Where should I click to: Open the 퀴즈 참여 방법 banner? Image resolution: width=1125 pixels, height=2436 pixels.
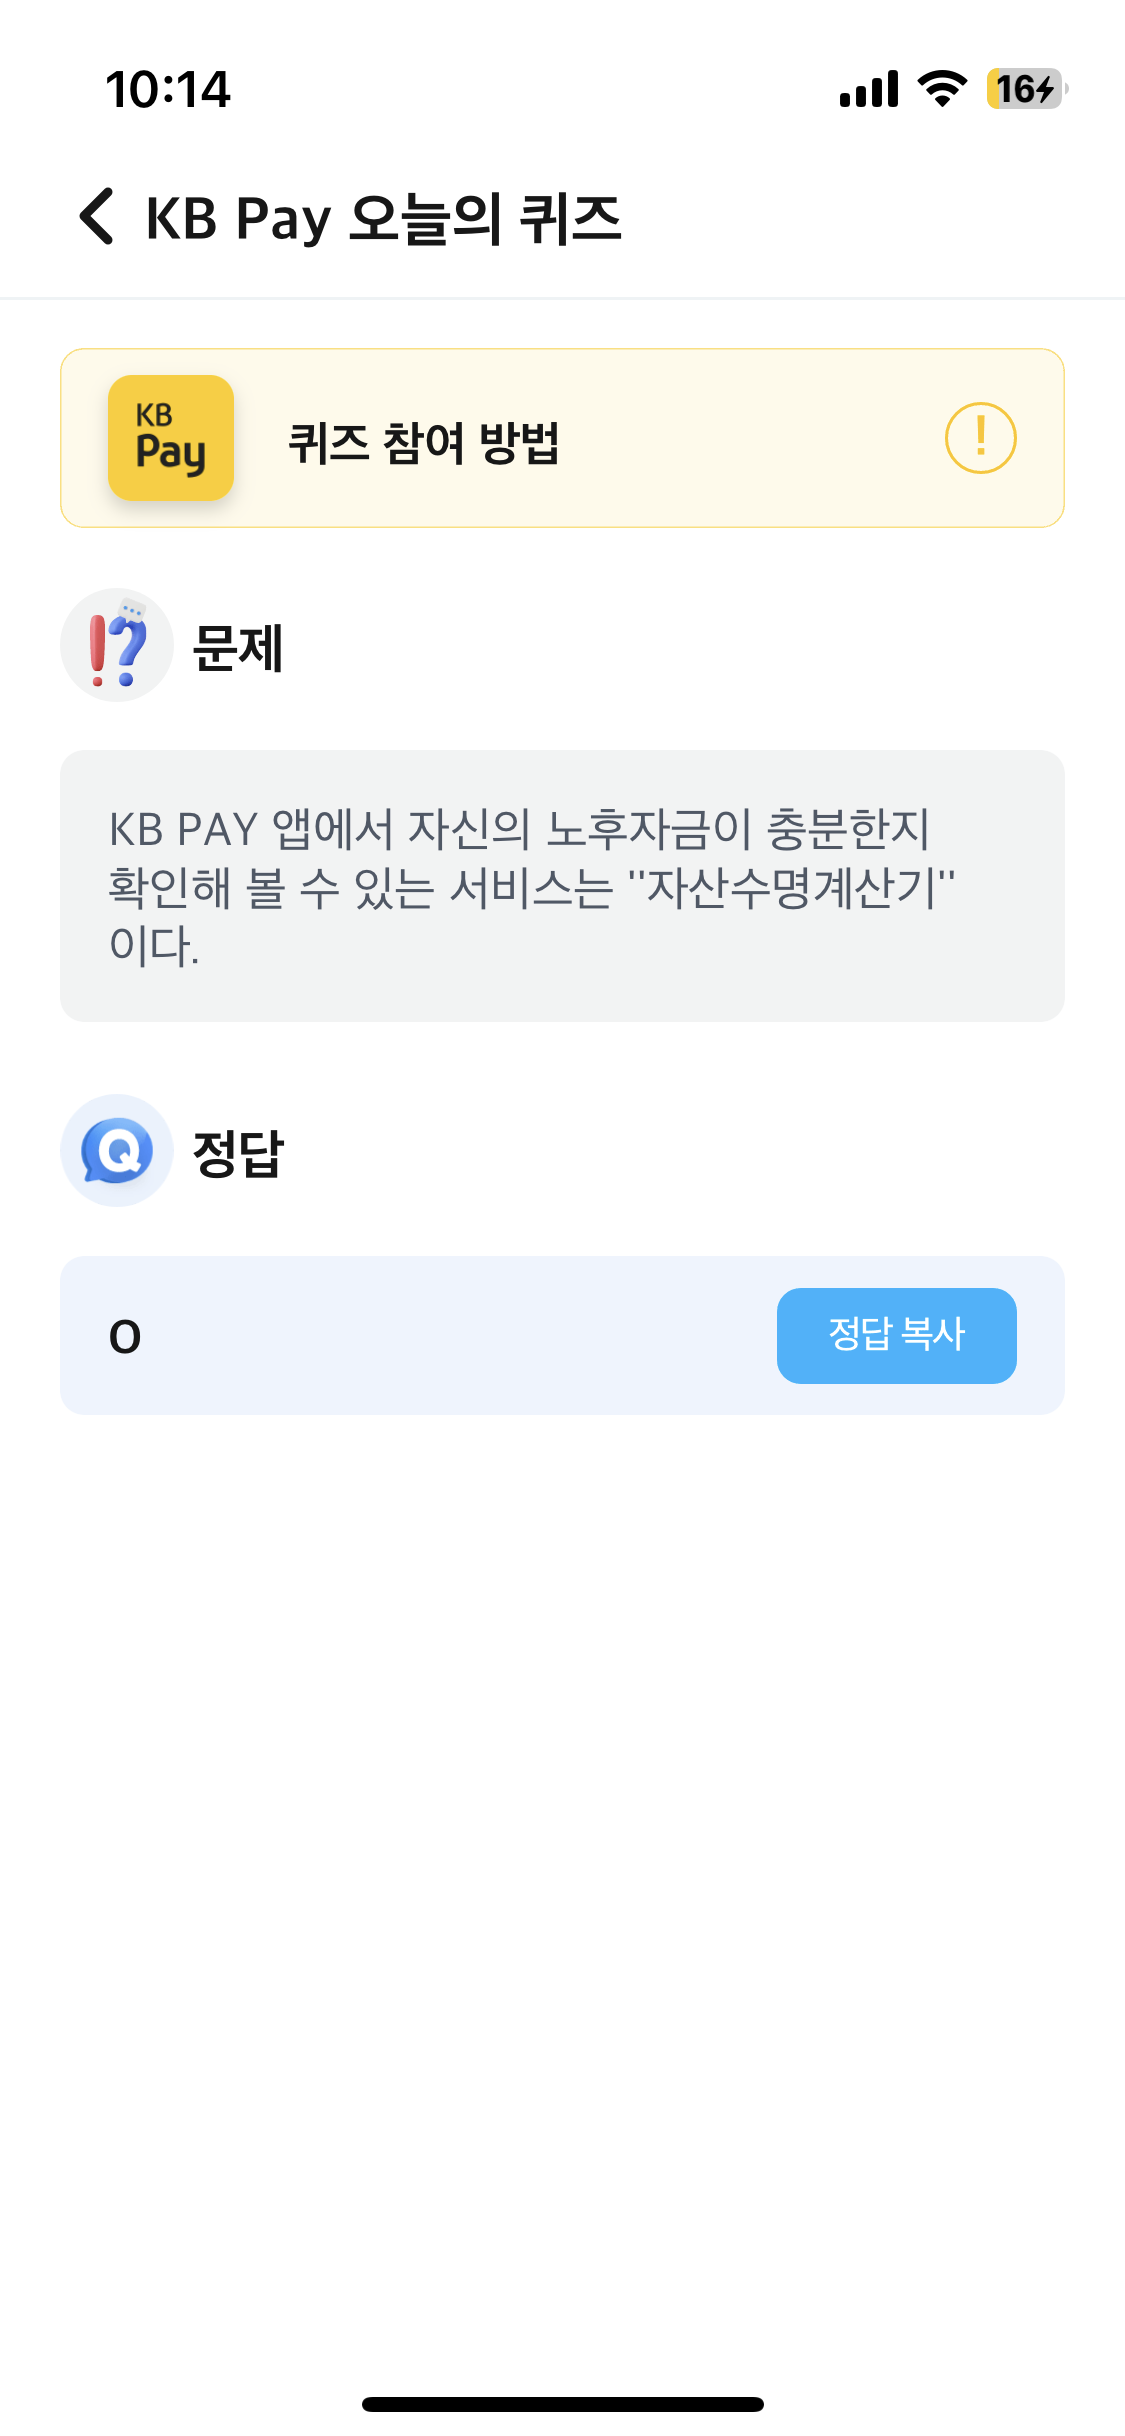click(562, 438)
